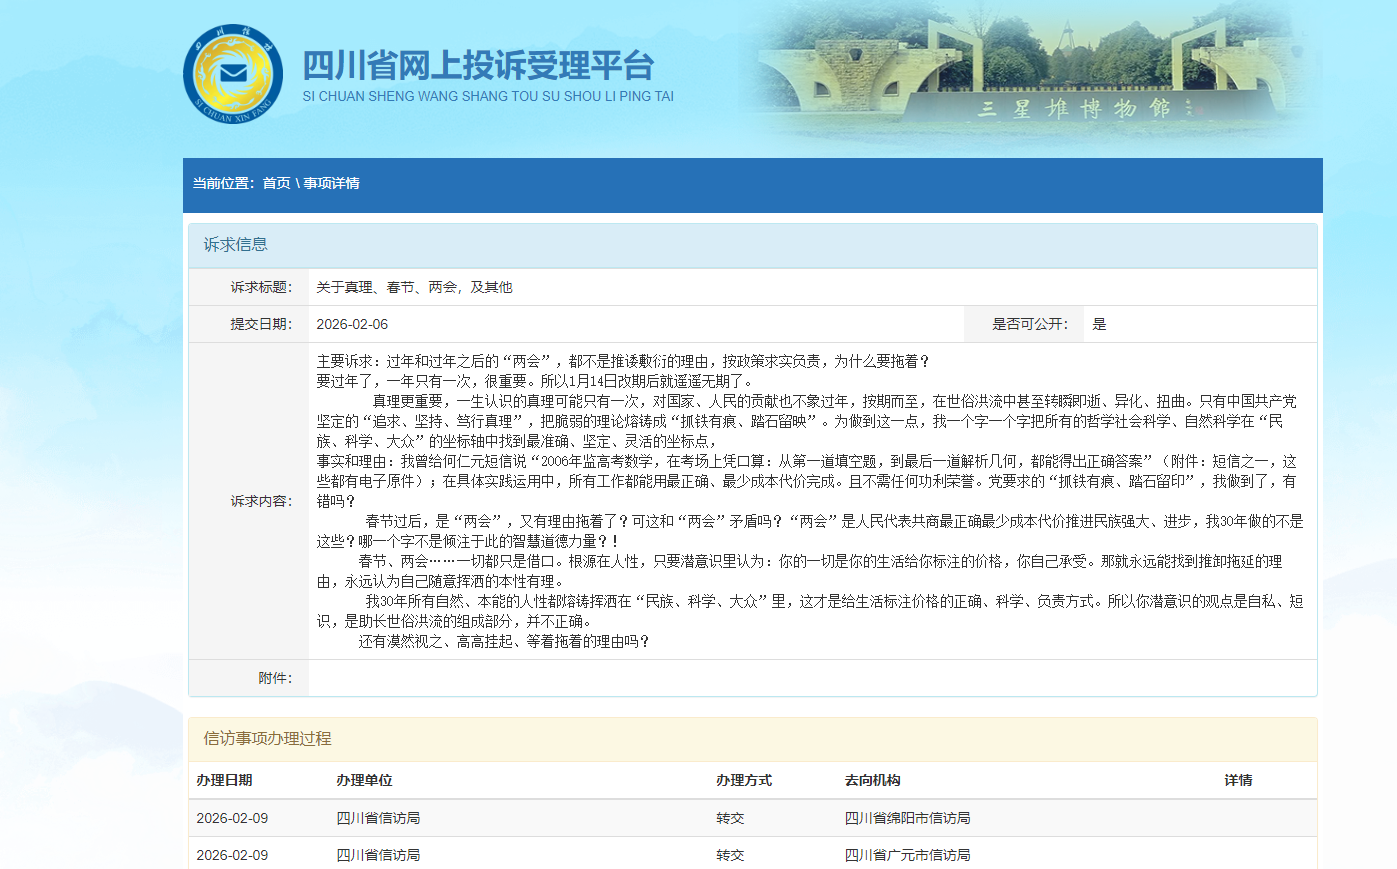Go to 首页 in the breadcrumb
Screen dimensions: 1397x869
(276, 183)
